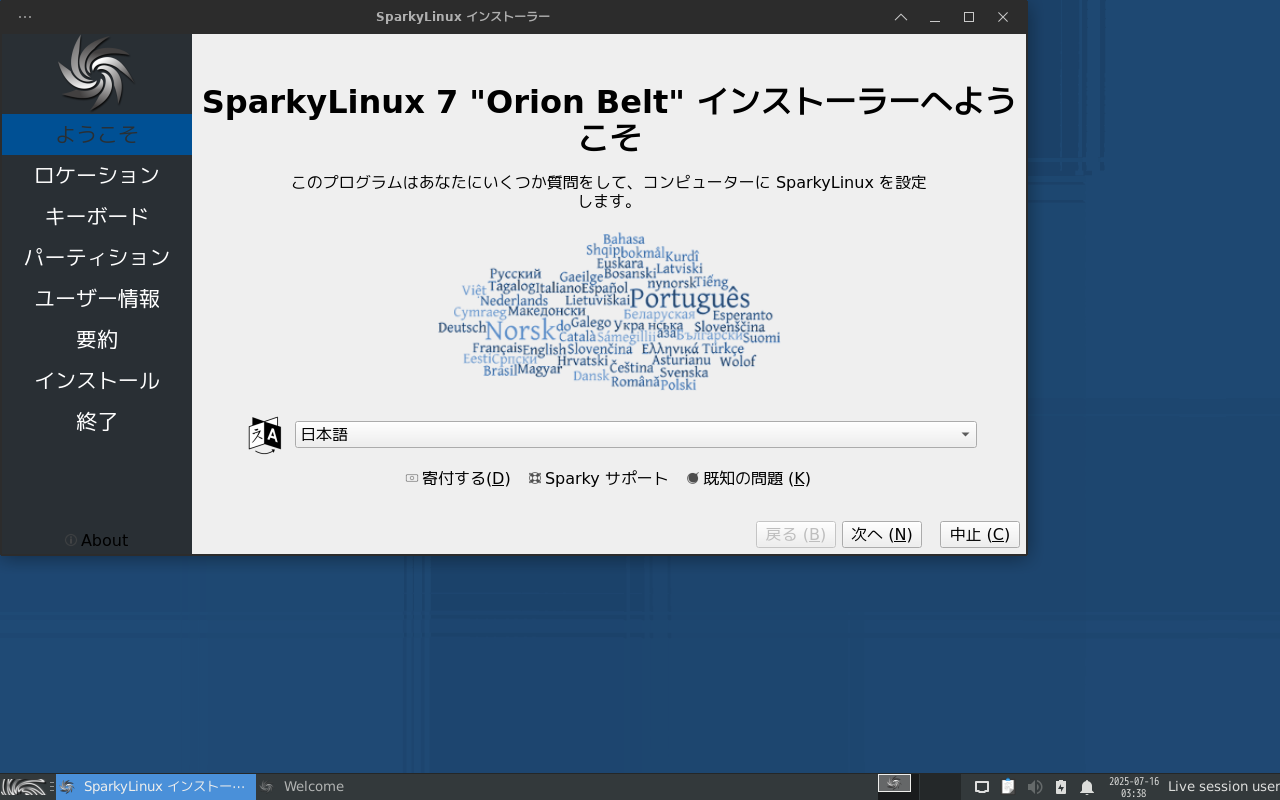This screenshot has width=1280, height=800.
Task: Click the 次へ (N) button
Action: 882,535
